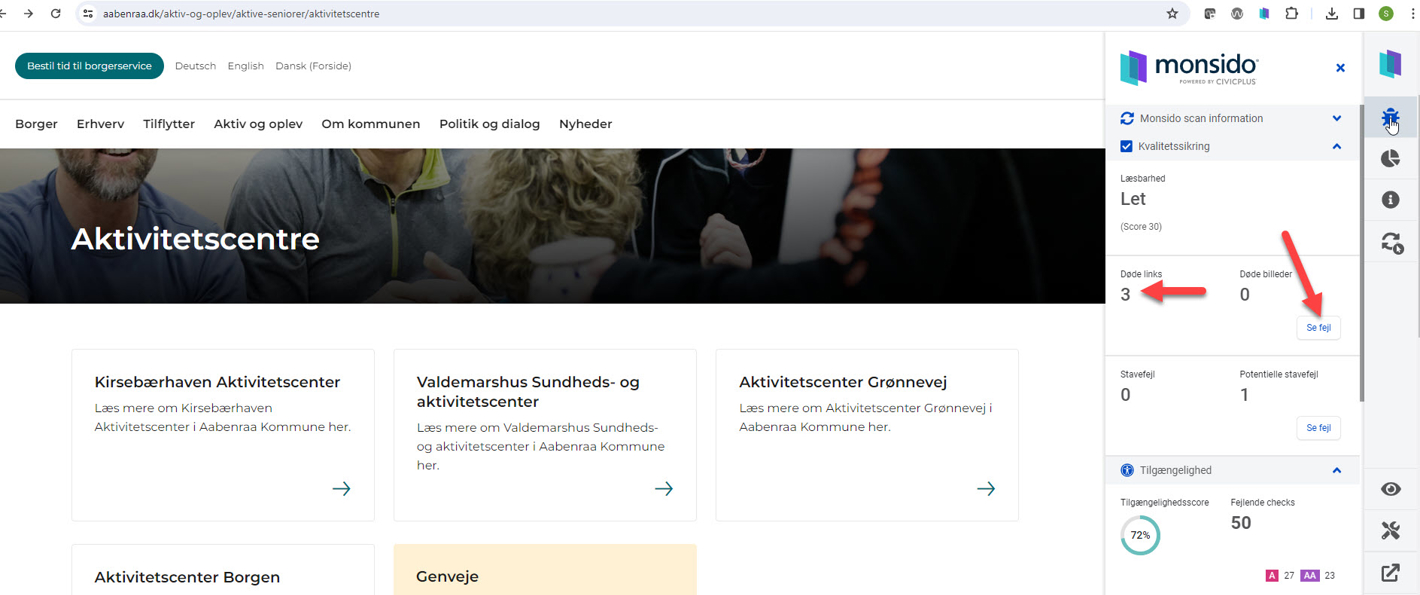Open the browser downloads icon
The height and width of the screenshot is (595, 1420).
tap(1331, 14)
